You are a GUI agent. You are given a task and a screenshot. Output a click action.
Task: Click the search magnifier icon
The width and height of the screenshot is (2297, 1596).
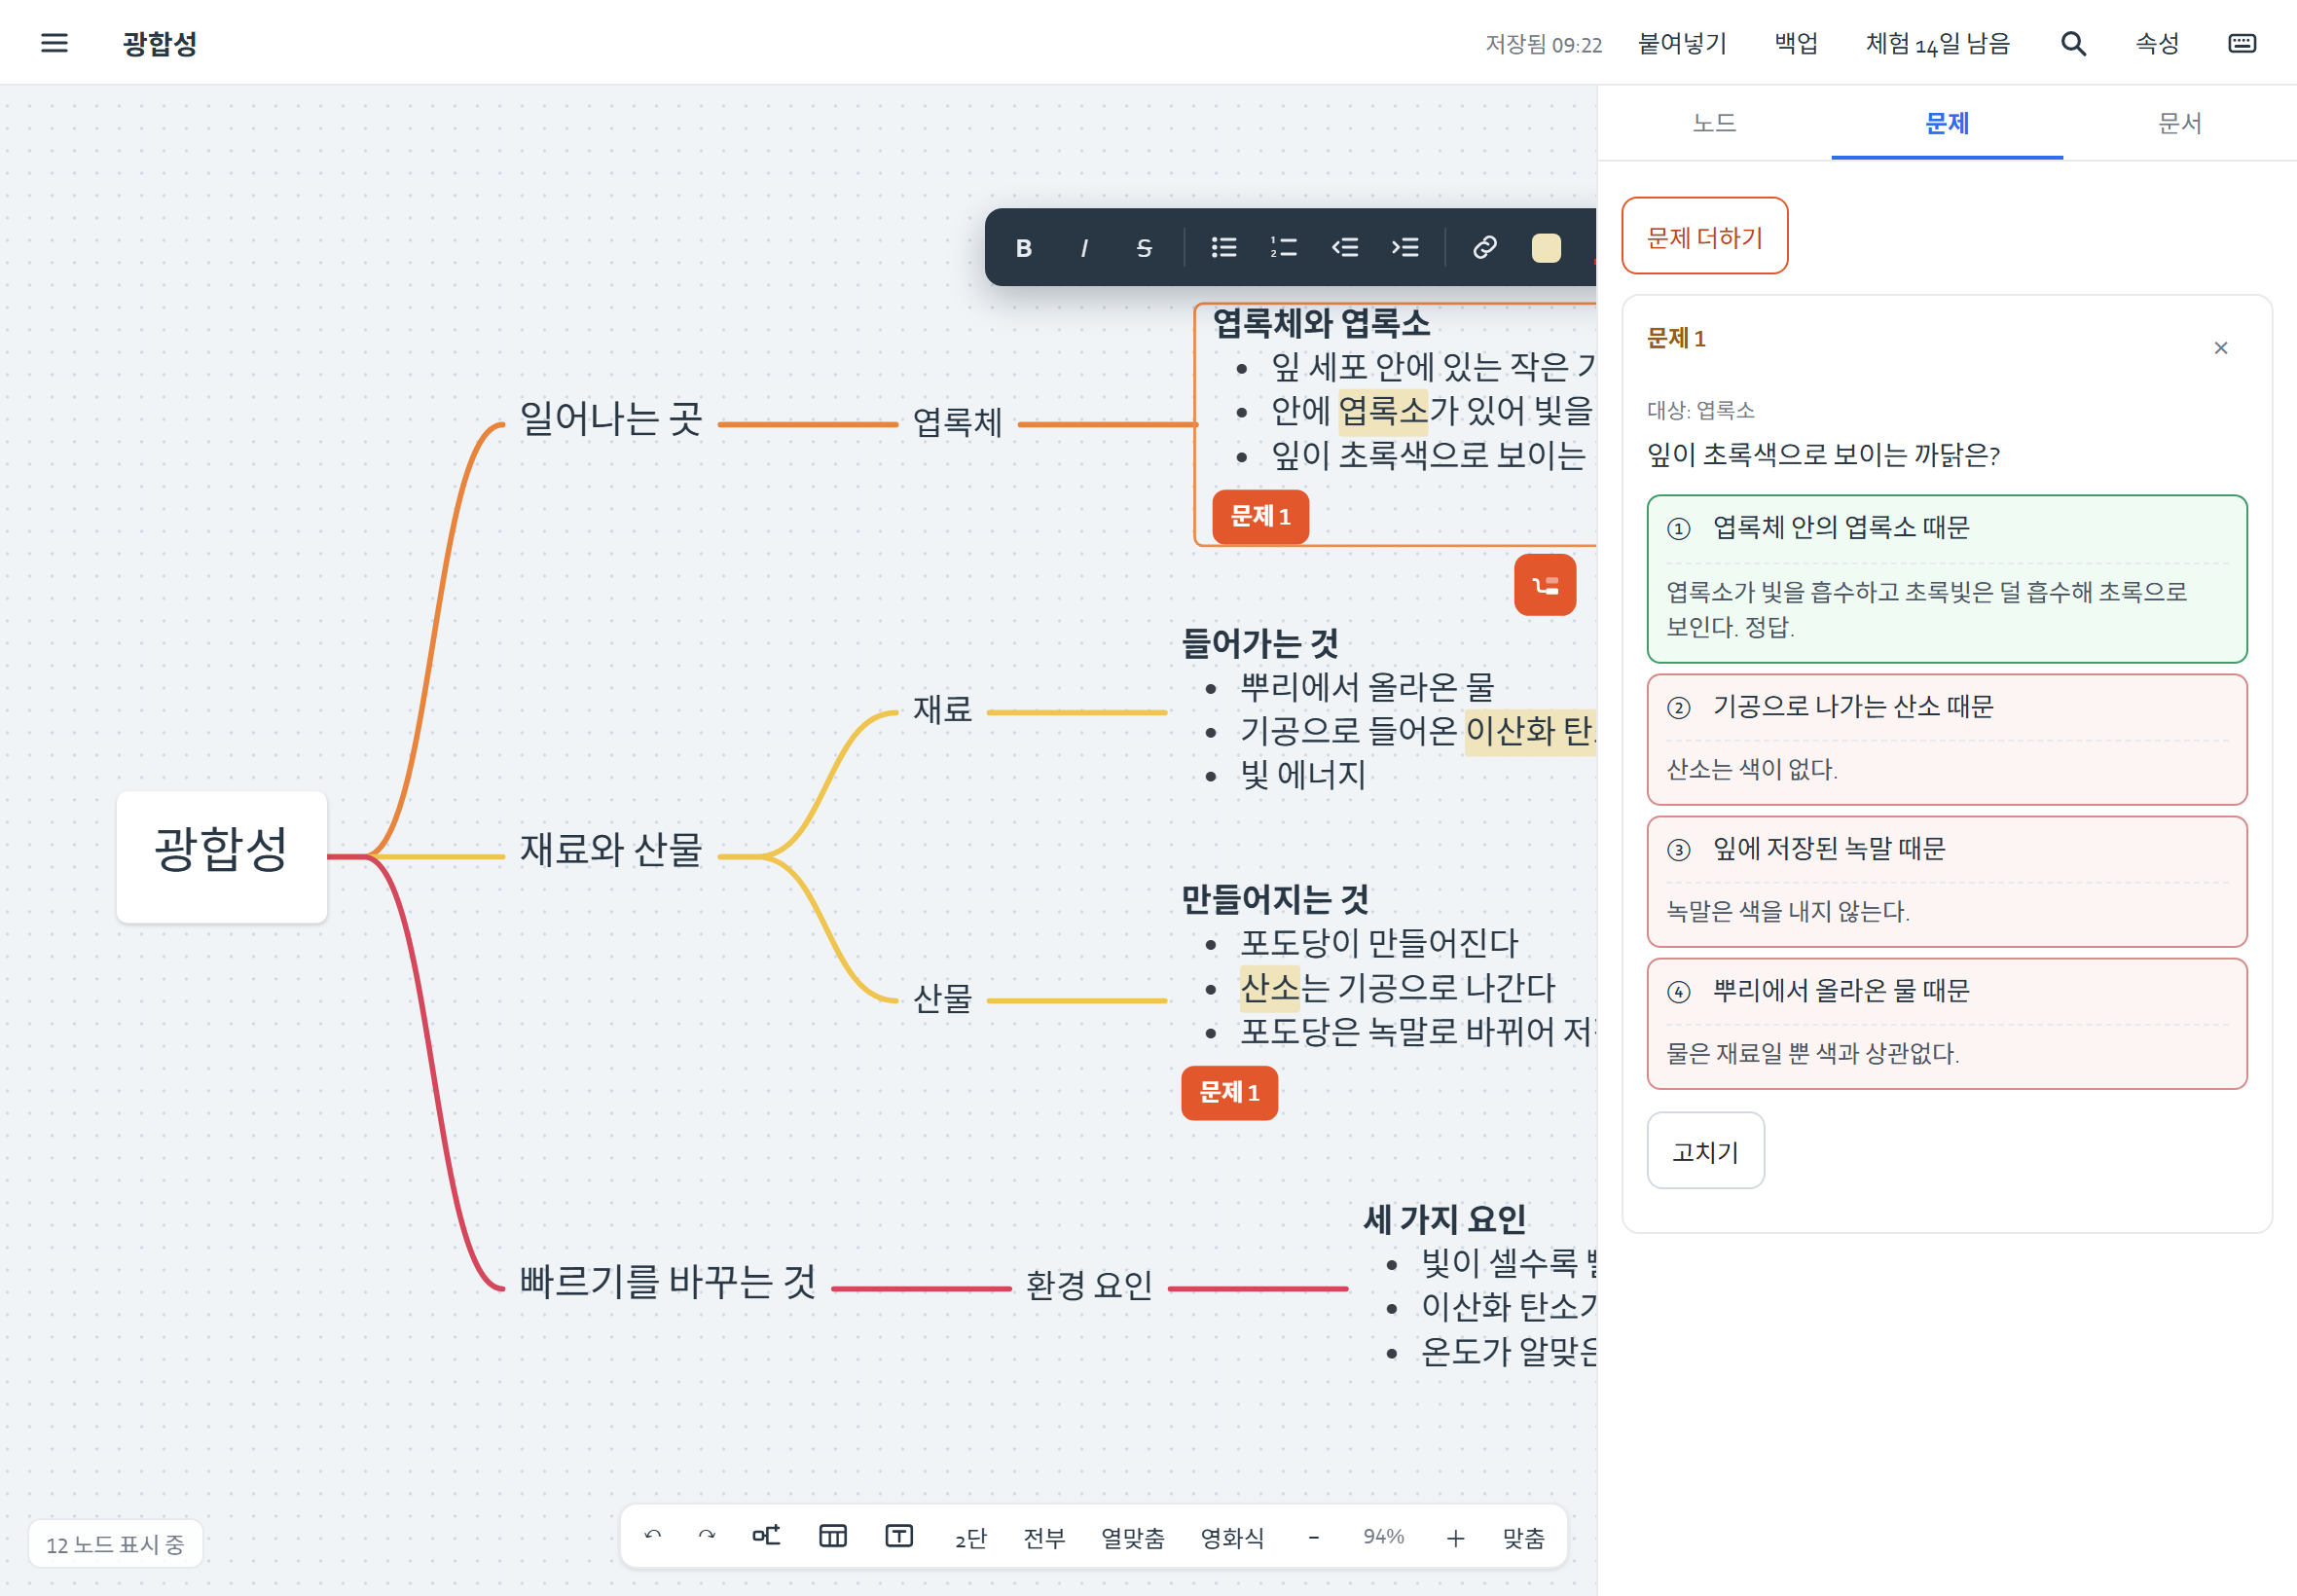coord(2073,43)
